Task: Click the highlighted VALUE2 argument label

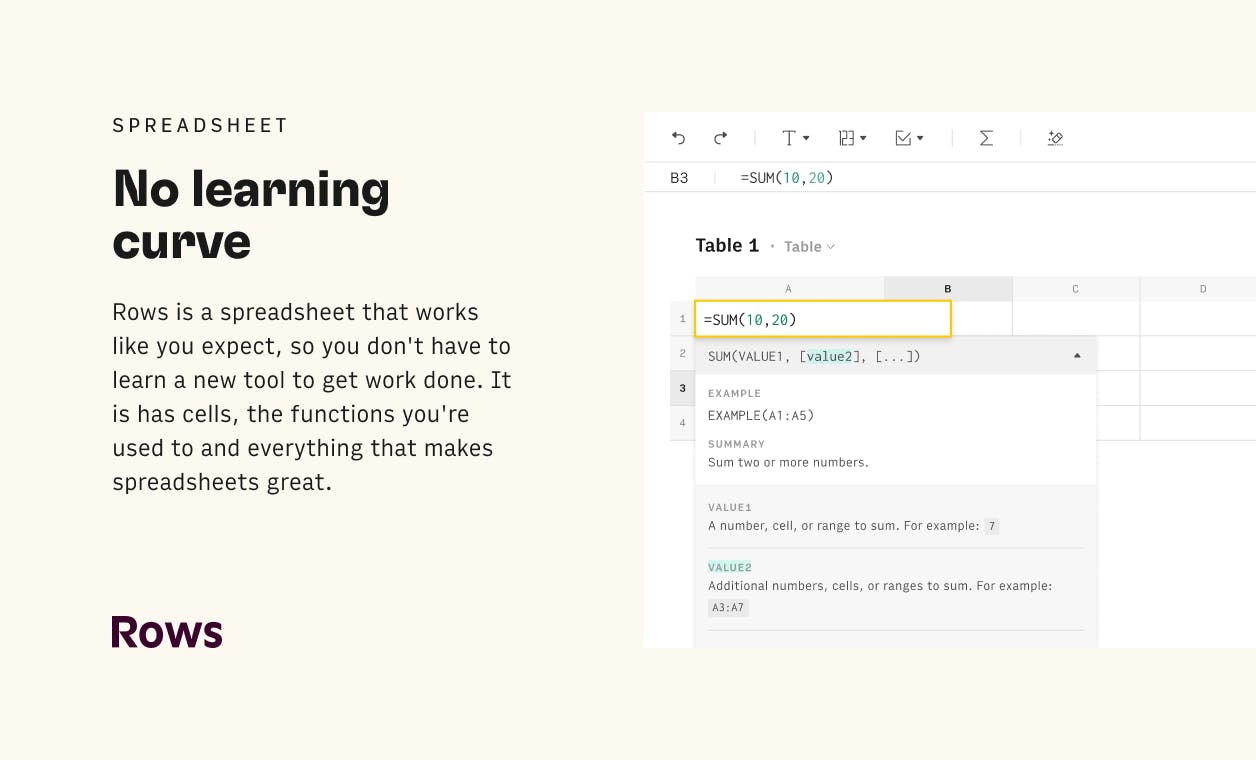Action: pos(729,567)
